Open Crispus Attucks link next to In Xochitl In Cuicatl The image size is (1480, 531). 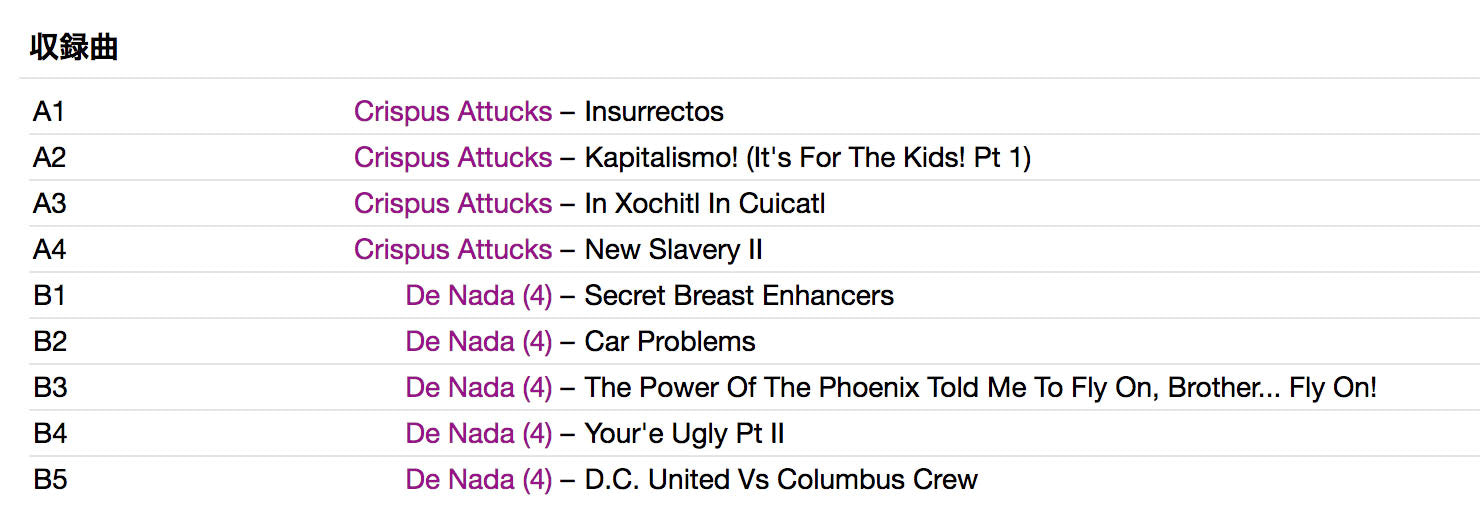452,203
